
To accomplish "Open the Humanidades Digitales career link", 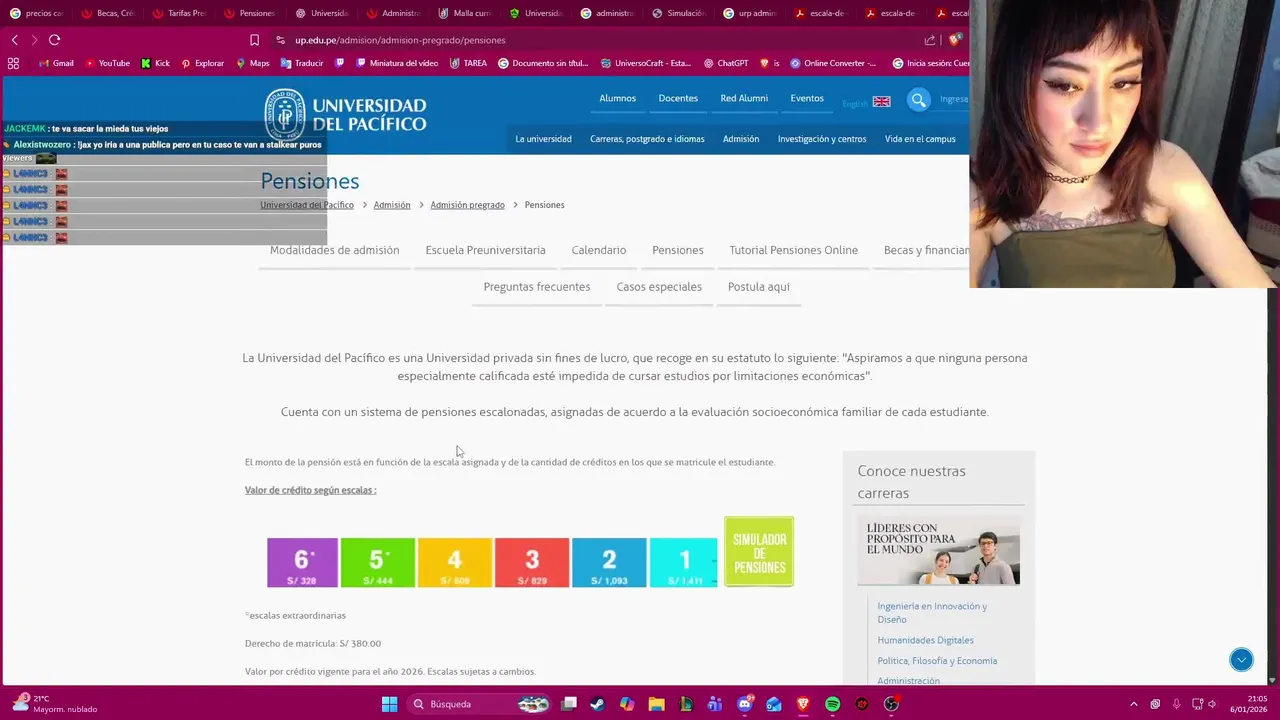I will (925, 640).
